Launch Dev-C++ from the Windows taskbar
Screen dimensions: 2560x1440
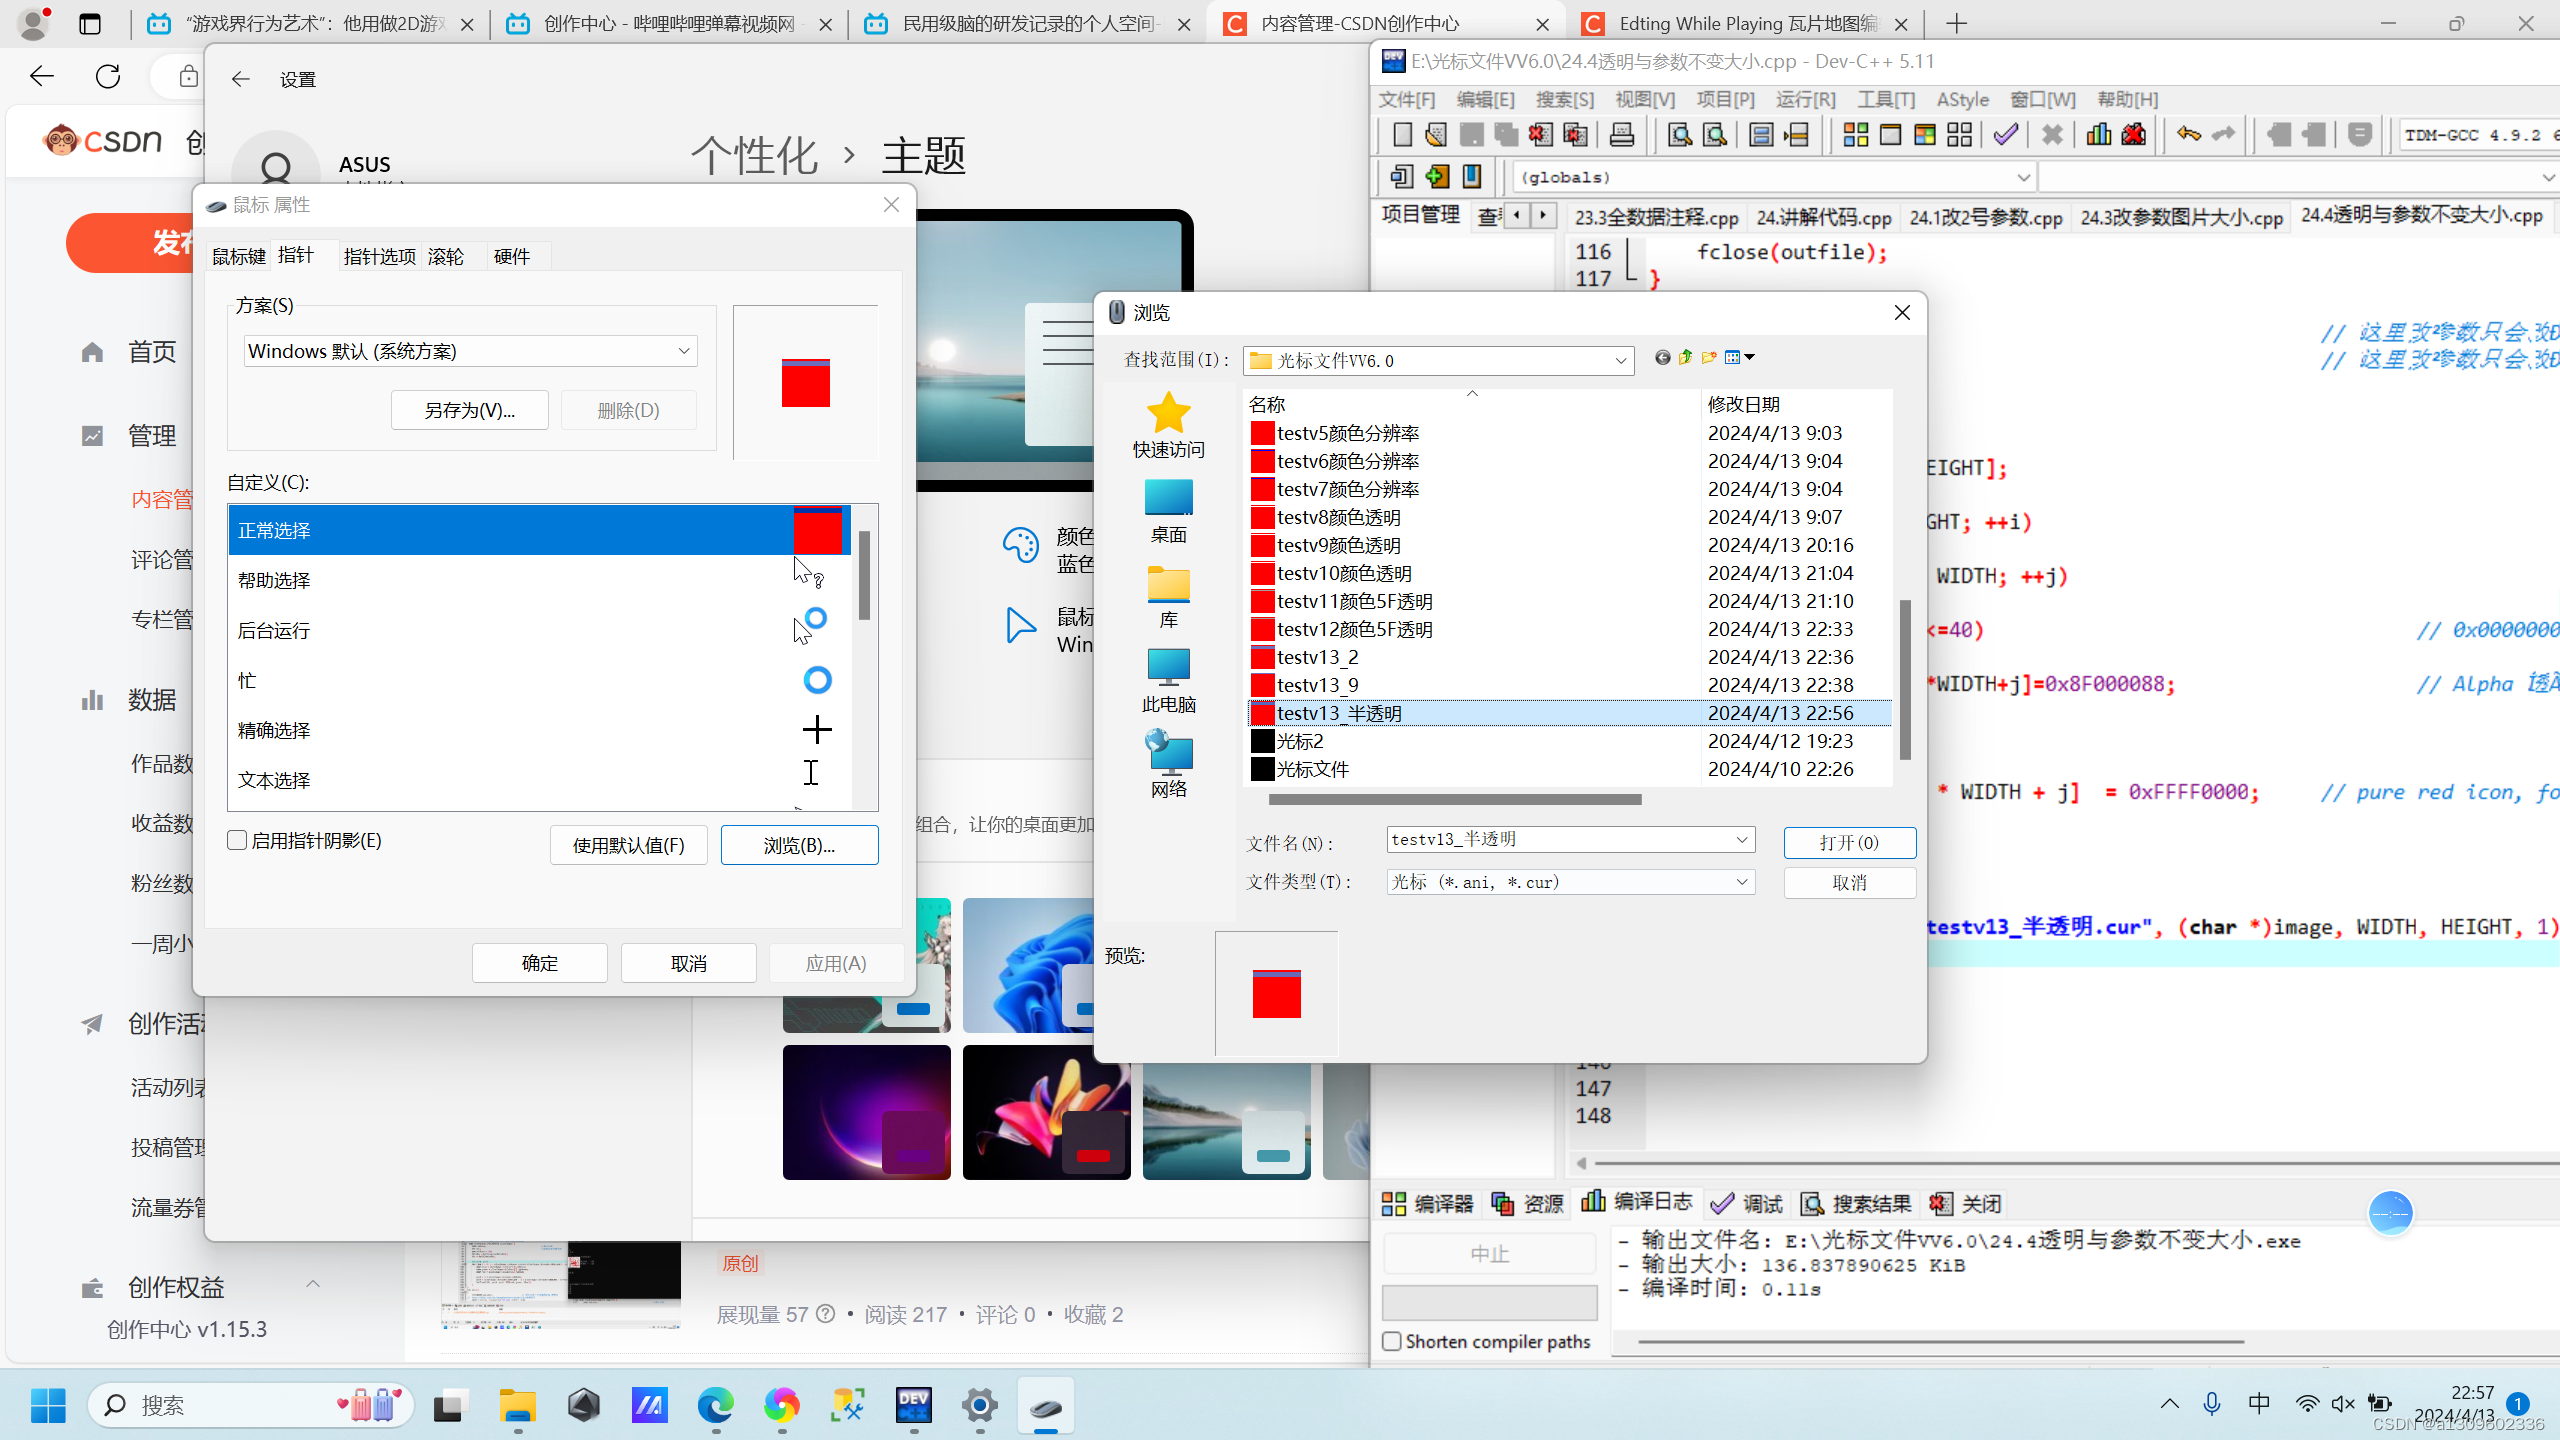913,1405
